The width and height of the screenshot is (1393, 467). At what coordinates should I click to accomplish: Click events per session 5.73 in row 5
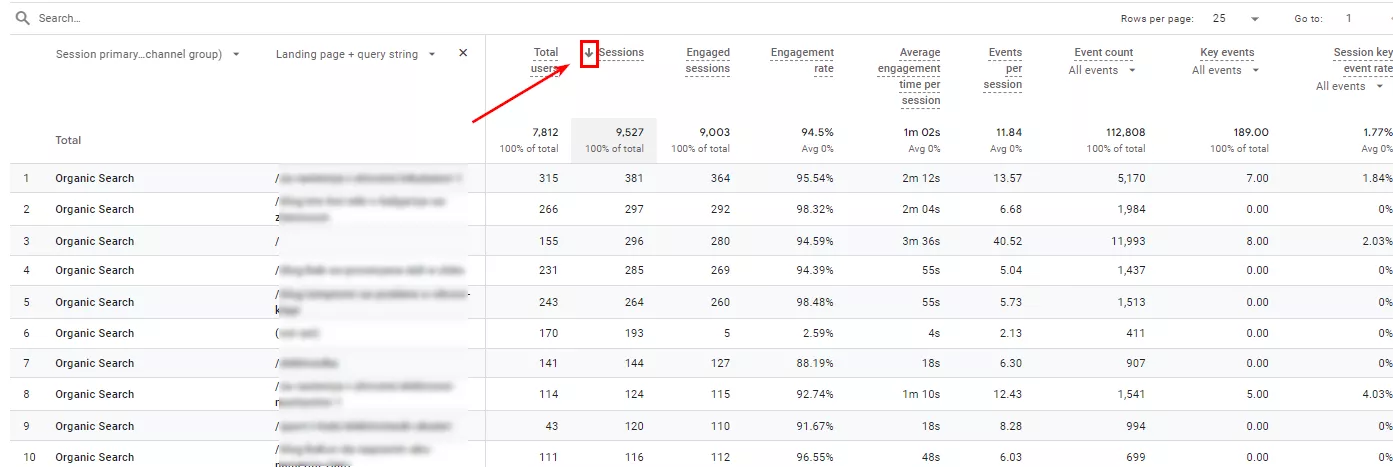(1011, 302)
